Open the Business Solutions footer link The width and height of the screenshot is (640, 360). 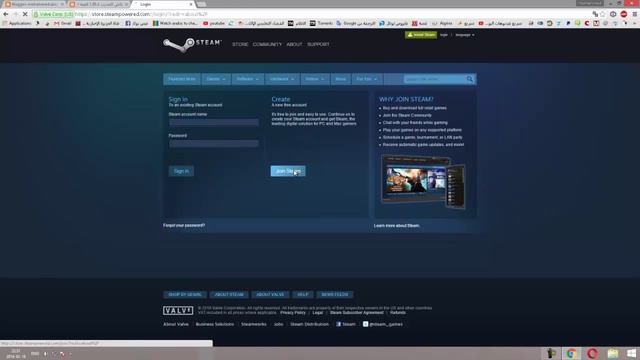point(215,324)
